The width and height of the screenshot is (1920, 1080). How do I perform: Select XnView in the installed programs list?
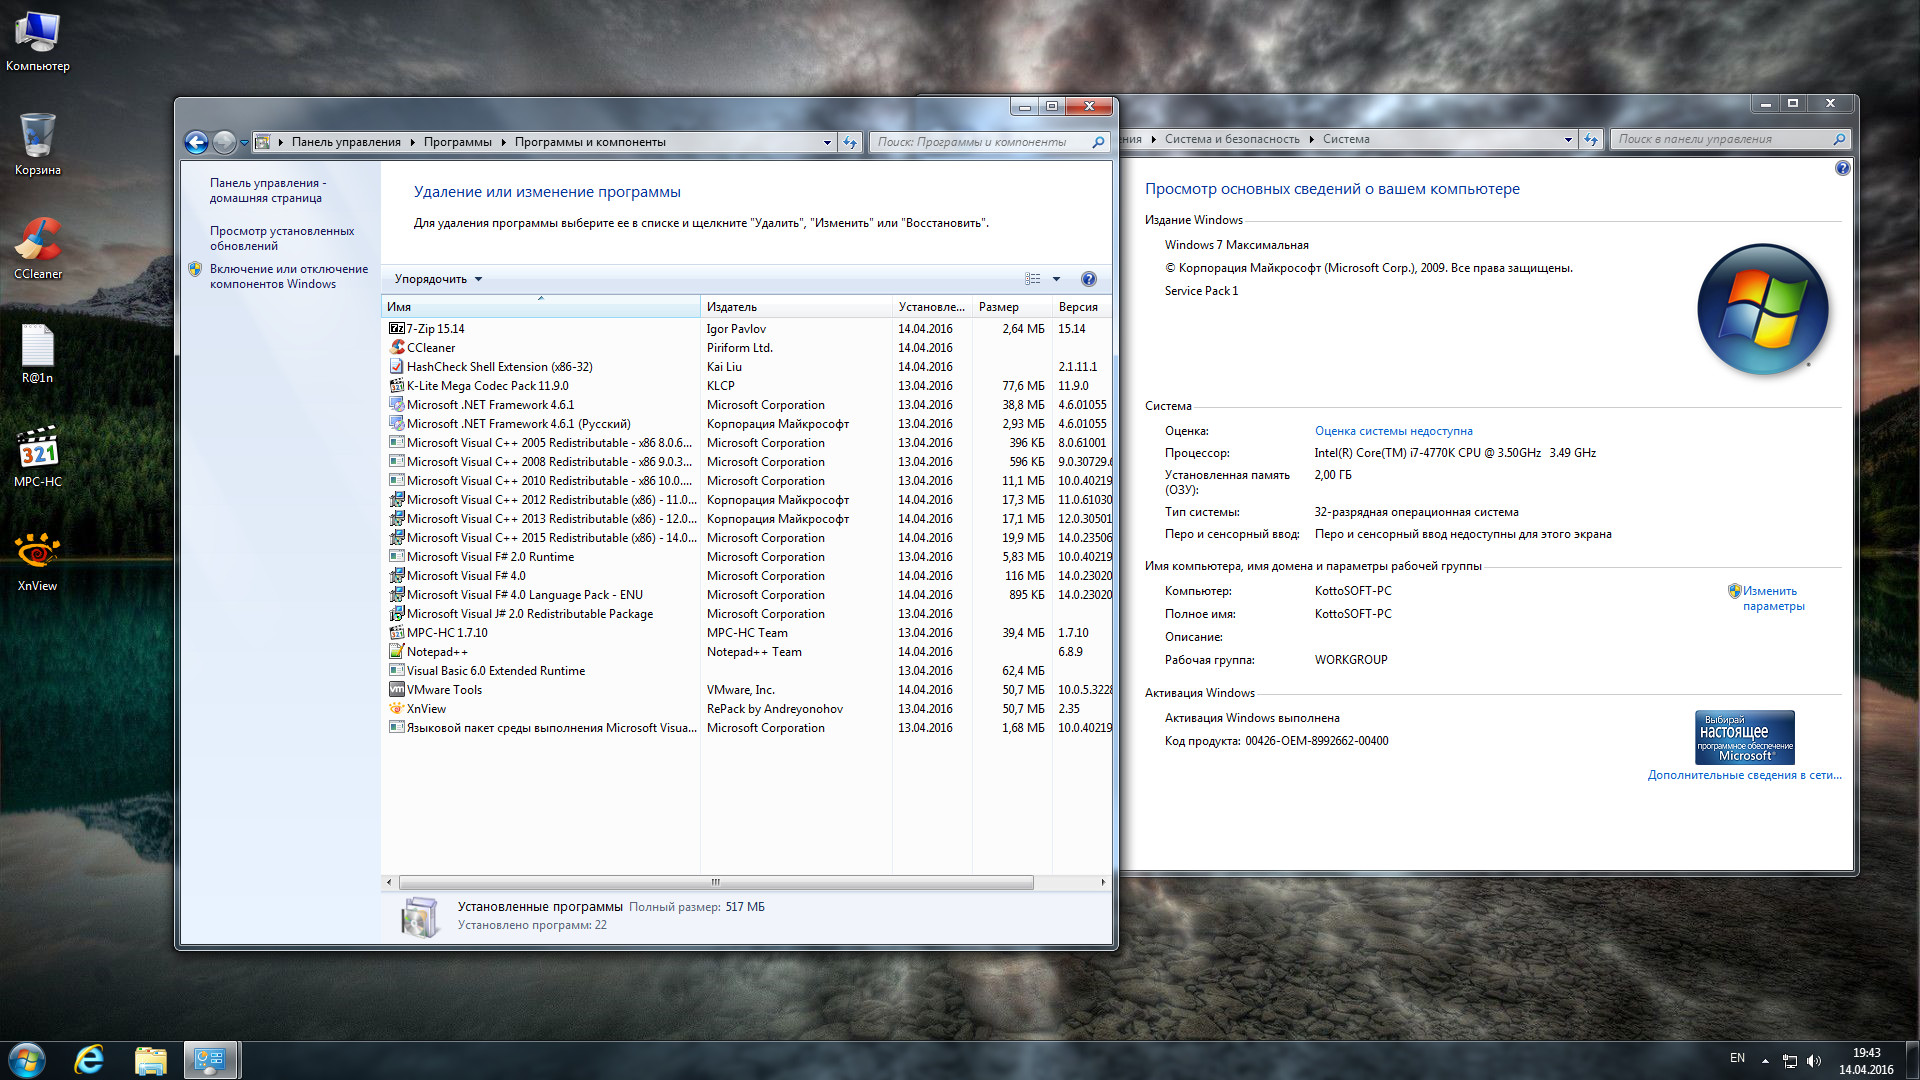(x=748, y=708)
